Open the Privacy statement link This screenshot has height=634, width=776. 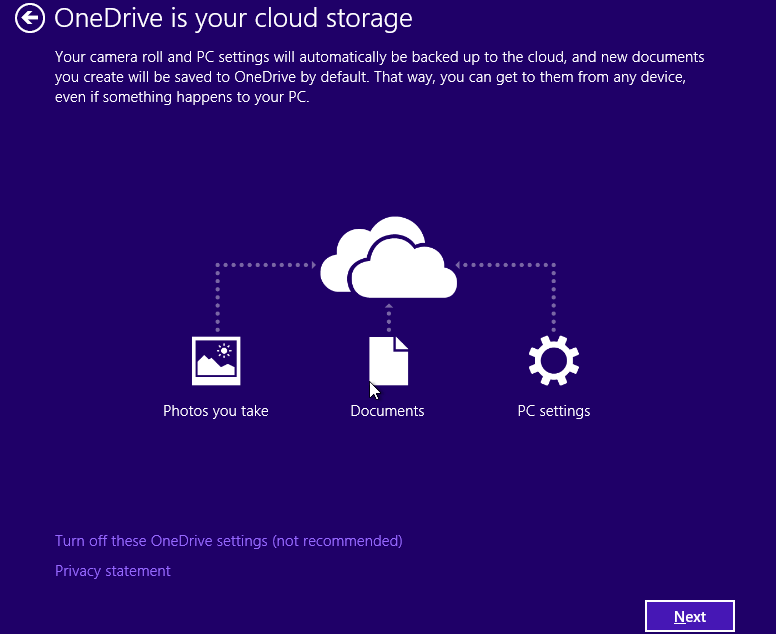tap(113, 571)
